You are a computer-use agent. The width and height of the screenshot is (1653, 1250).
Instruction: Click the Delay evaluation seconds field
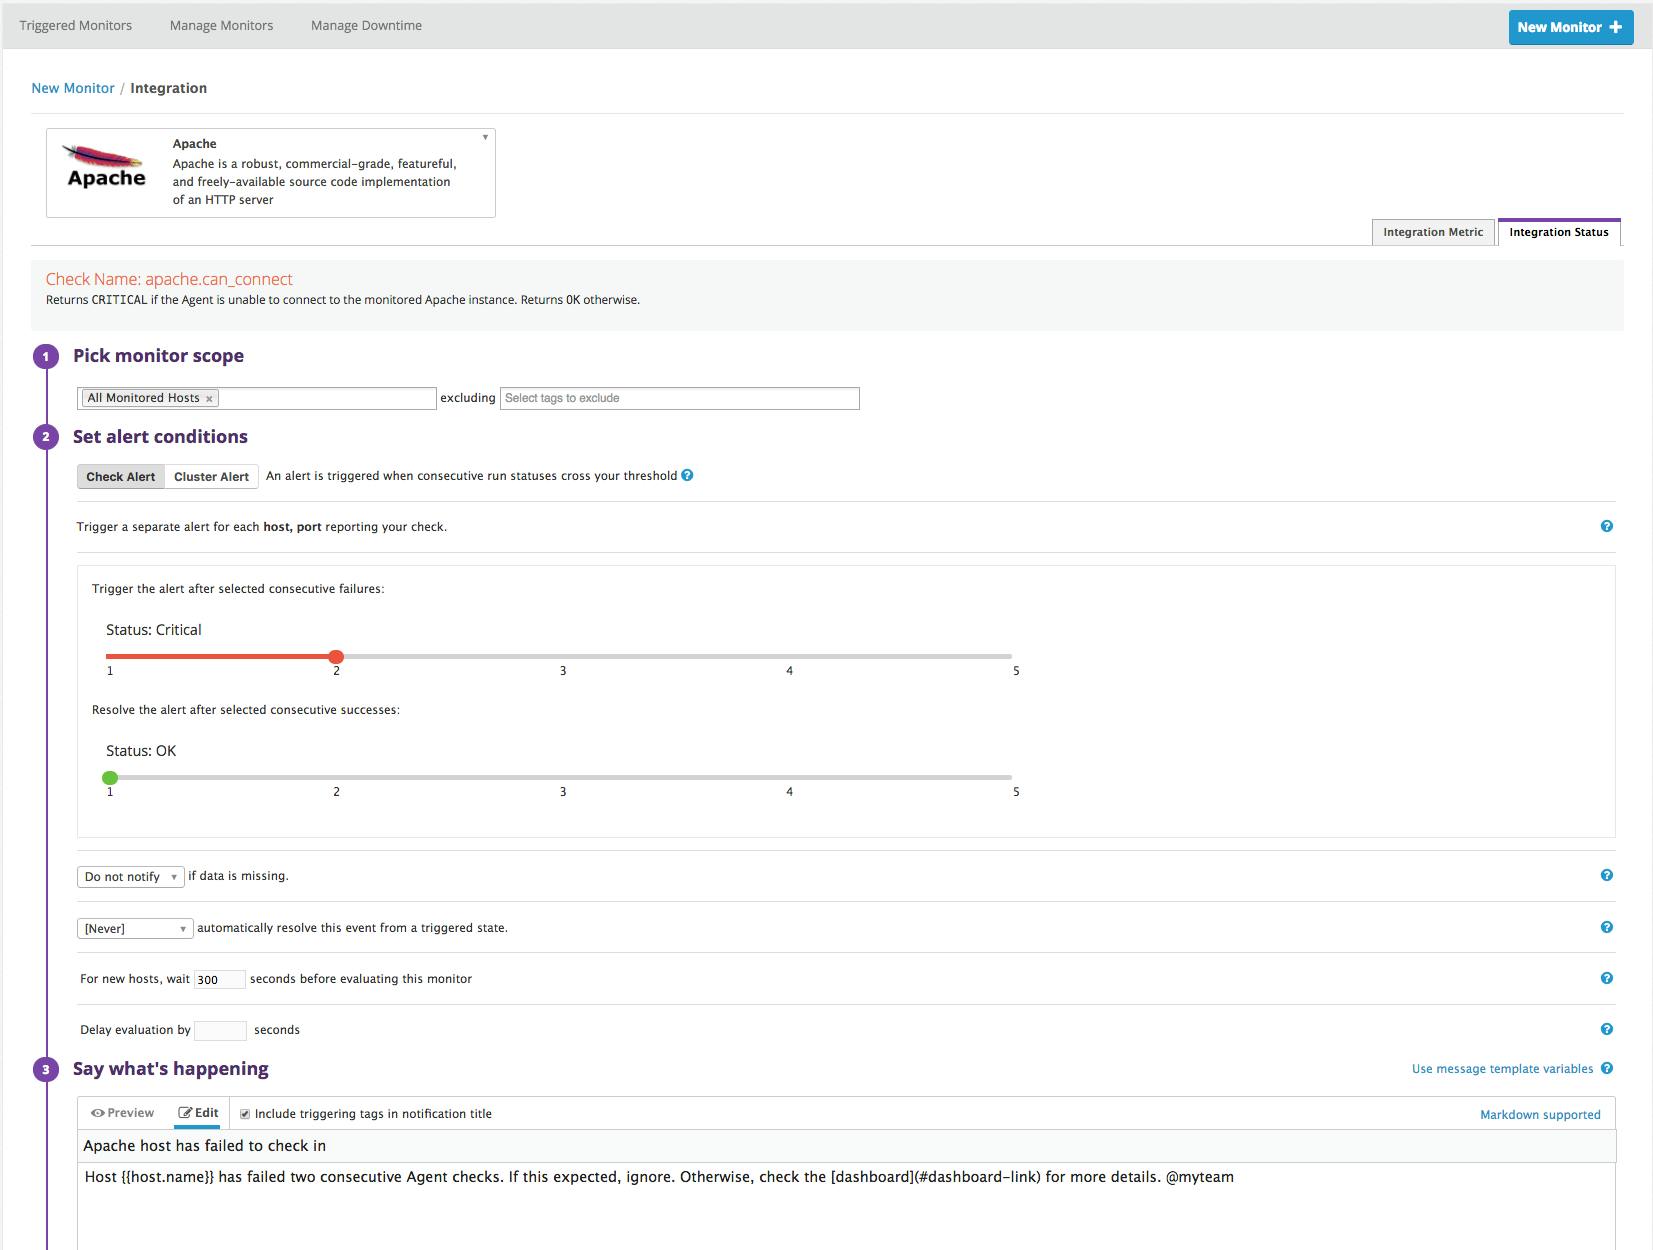click(220, 1030)
